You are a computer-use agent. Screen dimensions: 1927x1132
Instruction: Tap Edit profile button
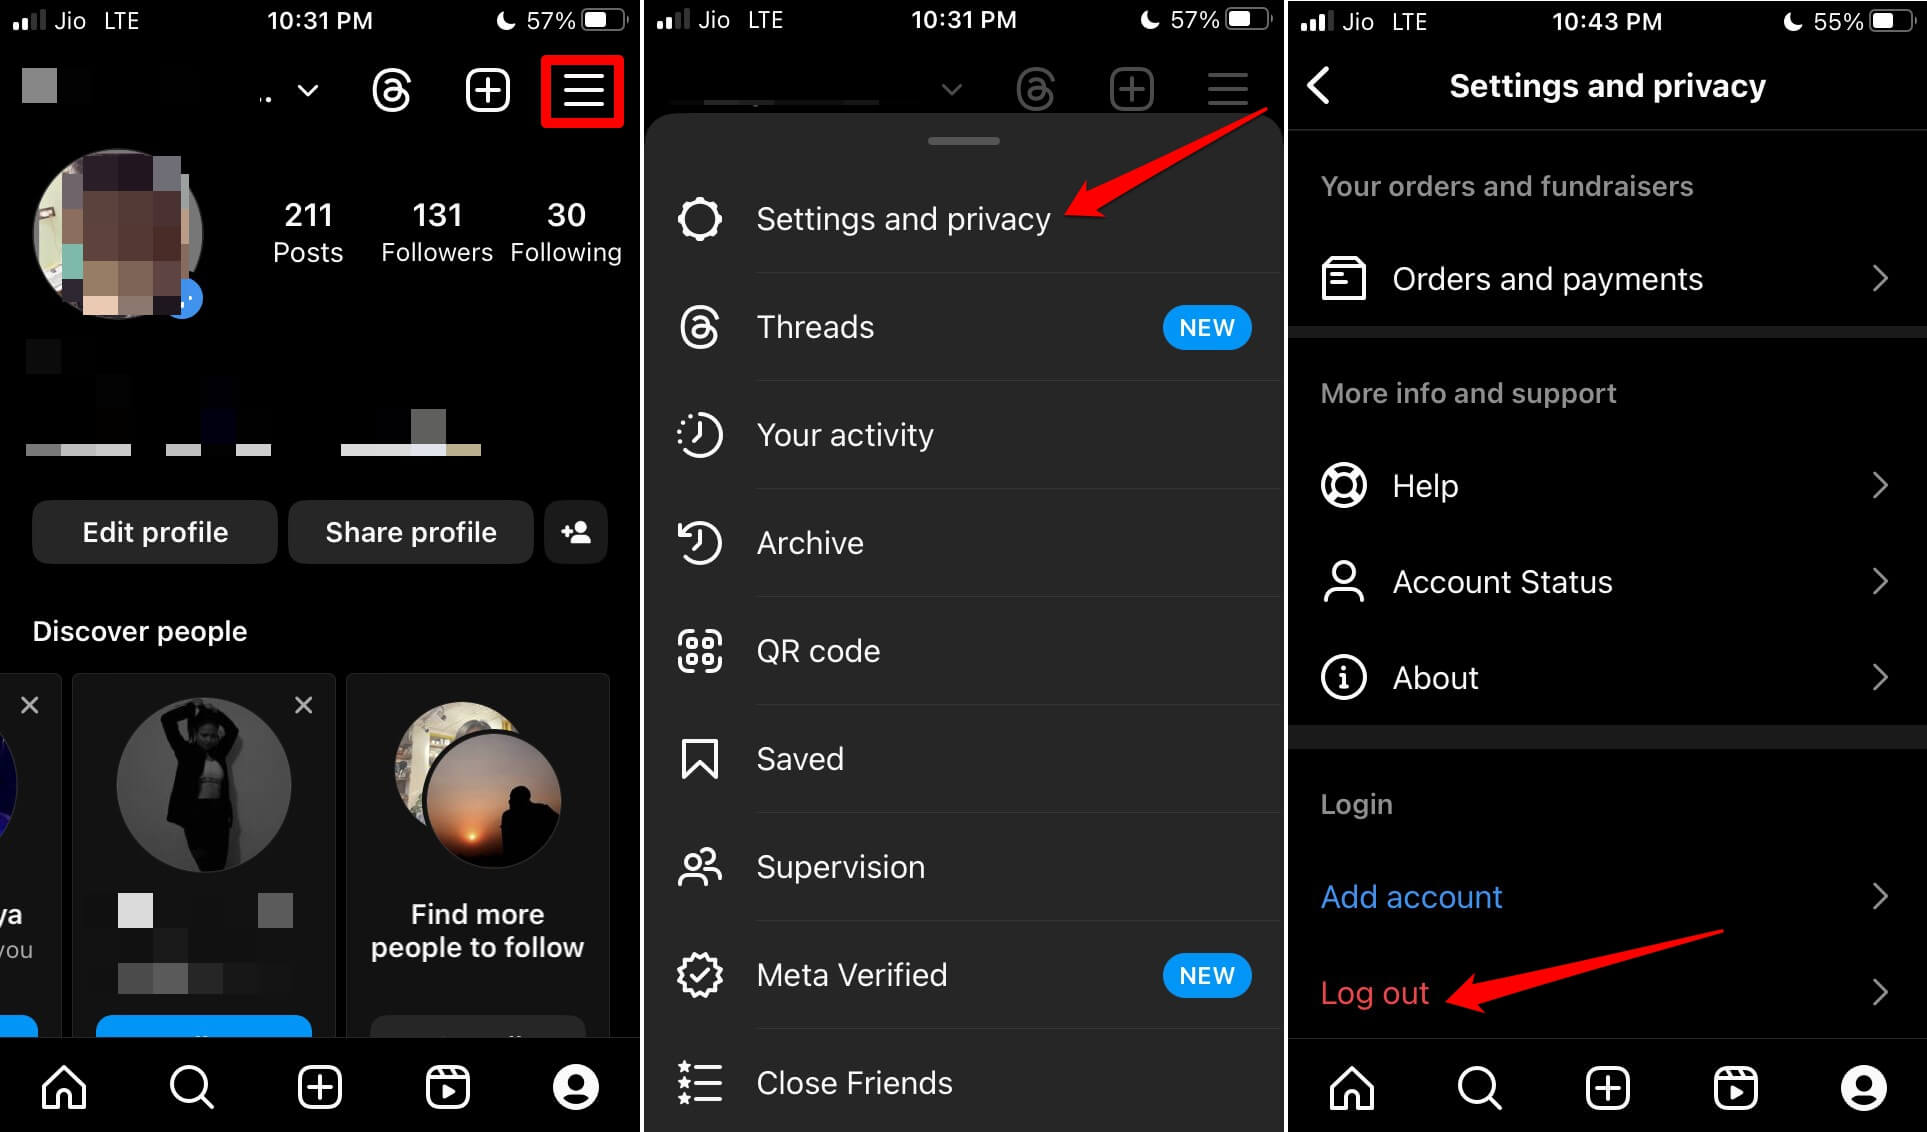(155, 531)
